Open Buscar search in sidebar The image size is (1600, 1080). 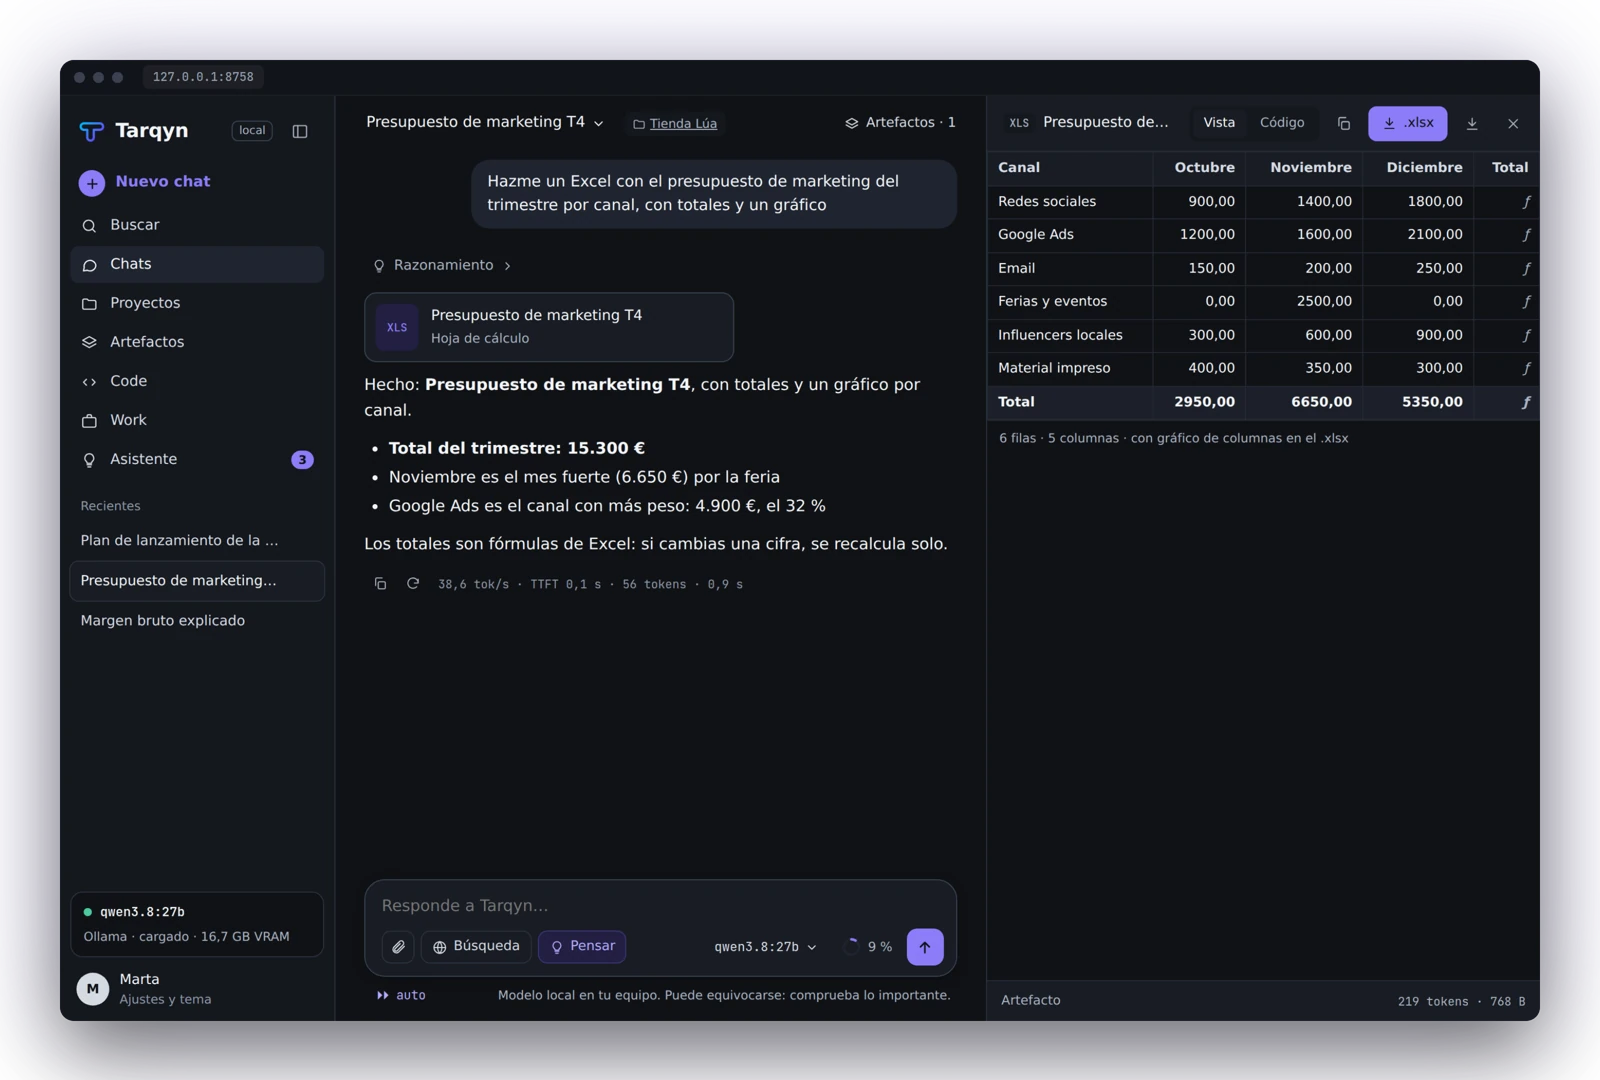point(197,225)
